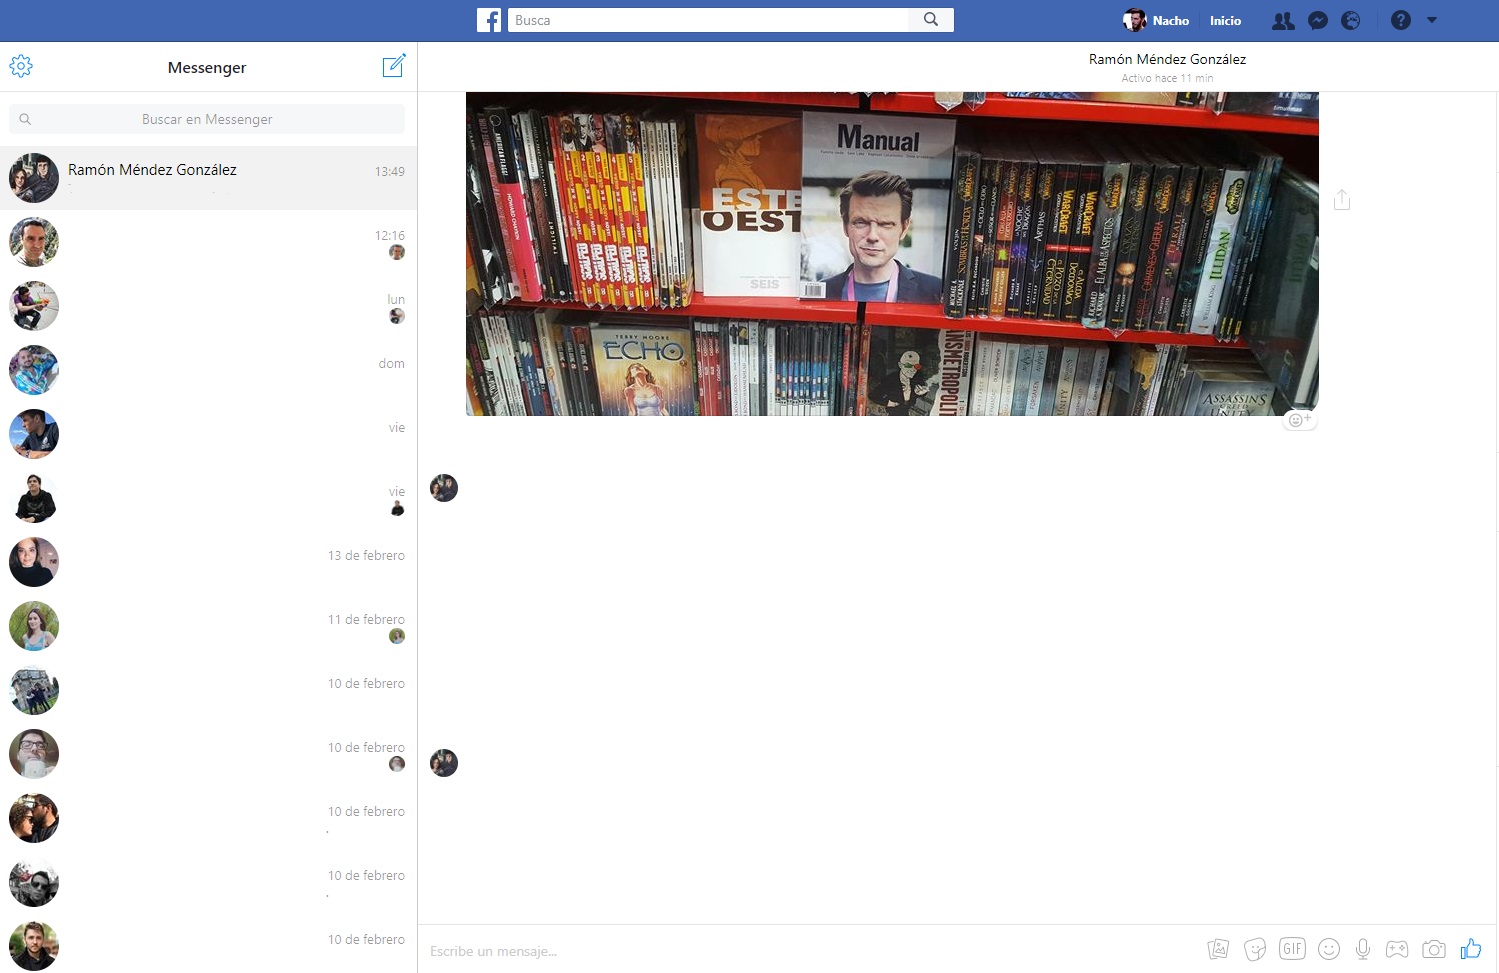Take a photo with the camera icon
1499x973 pixels.
click(x=1434, y=949)
